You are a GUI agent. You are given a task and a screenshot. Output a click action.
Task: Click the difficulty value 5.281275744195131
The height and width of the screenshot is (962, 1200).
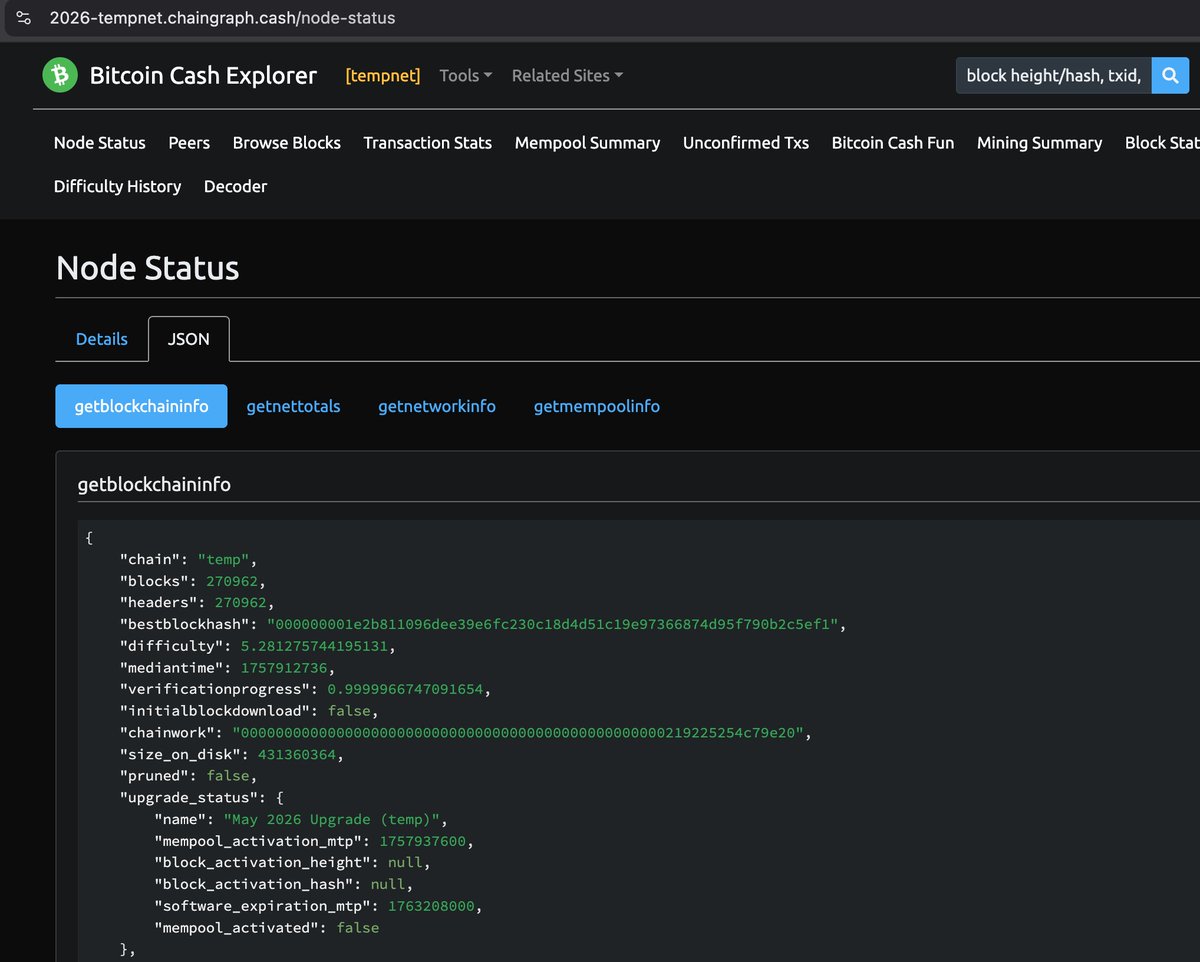[314, 646]
